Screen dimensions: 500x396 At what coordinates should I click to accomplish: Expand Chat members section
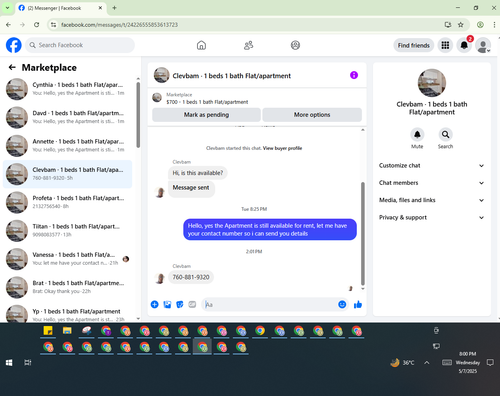pos(431,183)
